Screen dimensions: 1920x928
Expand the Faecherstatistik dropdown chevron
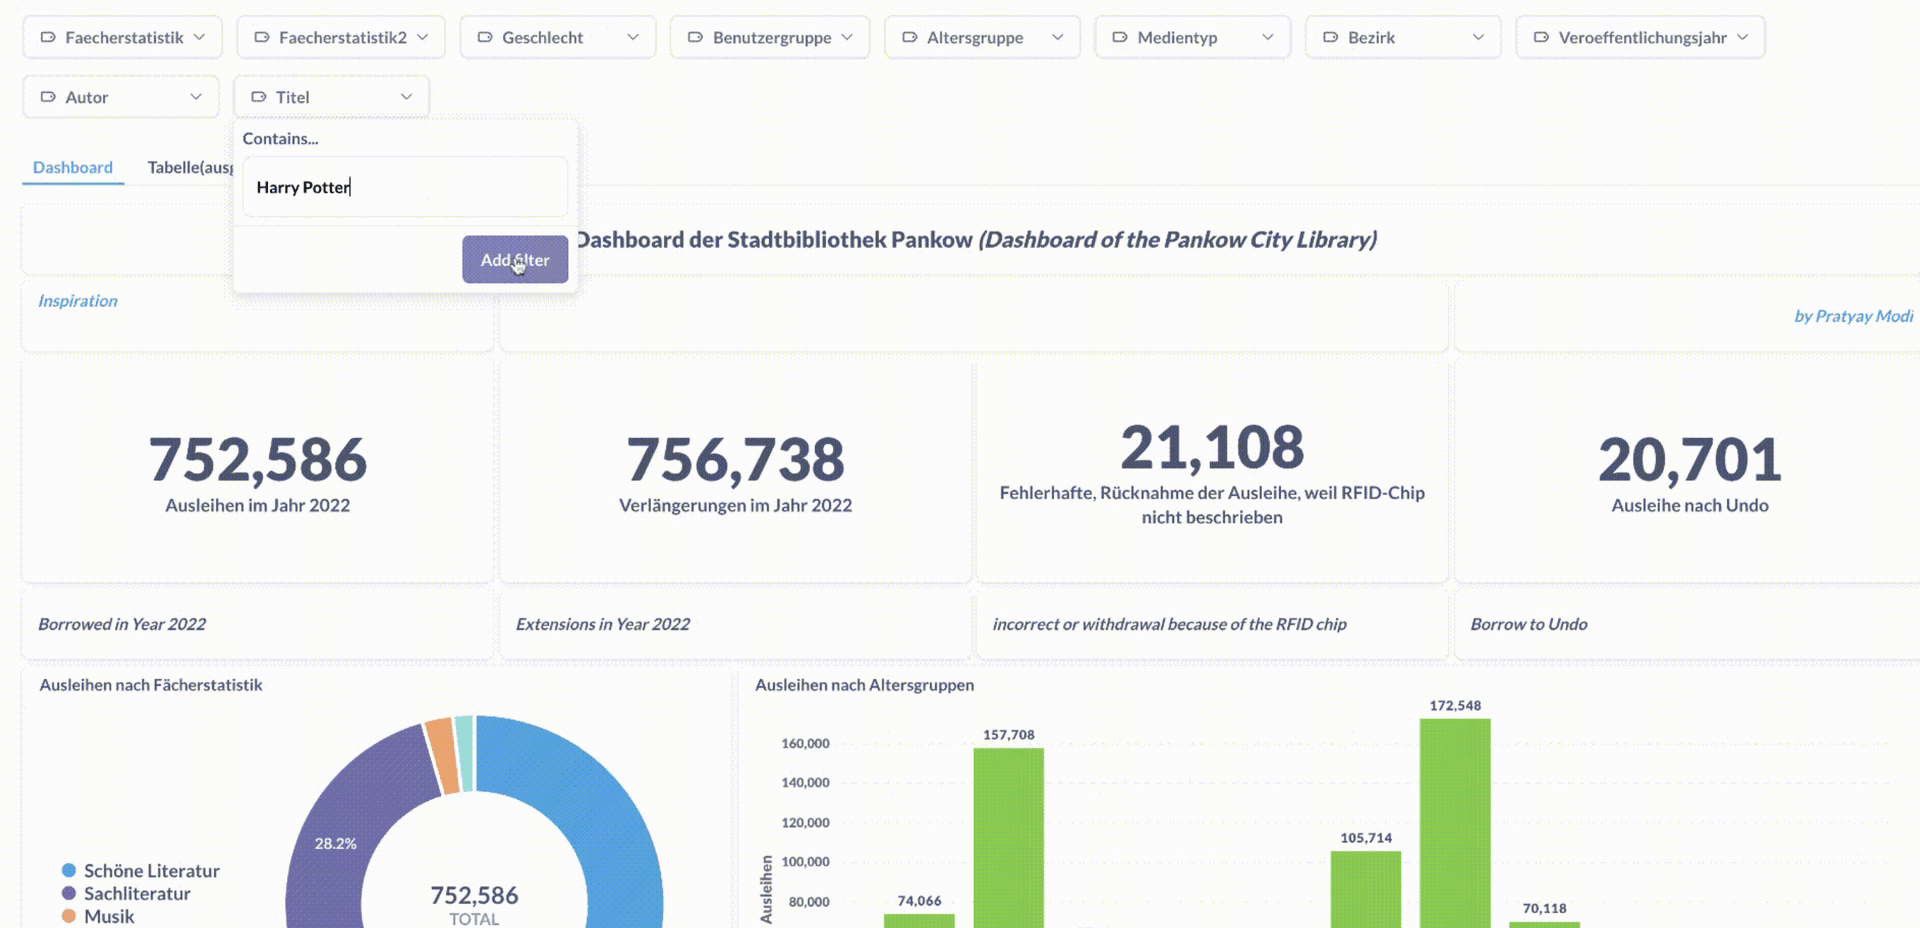pyautogui.click(x=199, y=37)
